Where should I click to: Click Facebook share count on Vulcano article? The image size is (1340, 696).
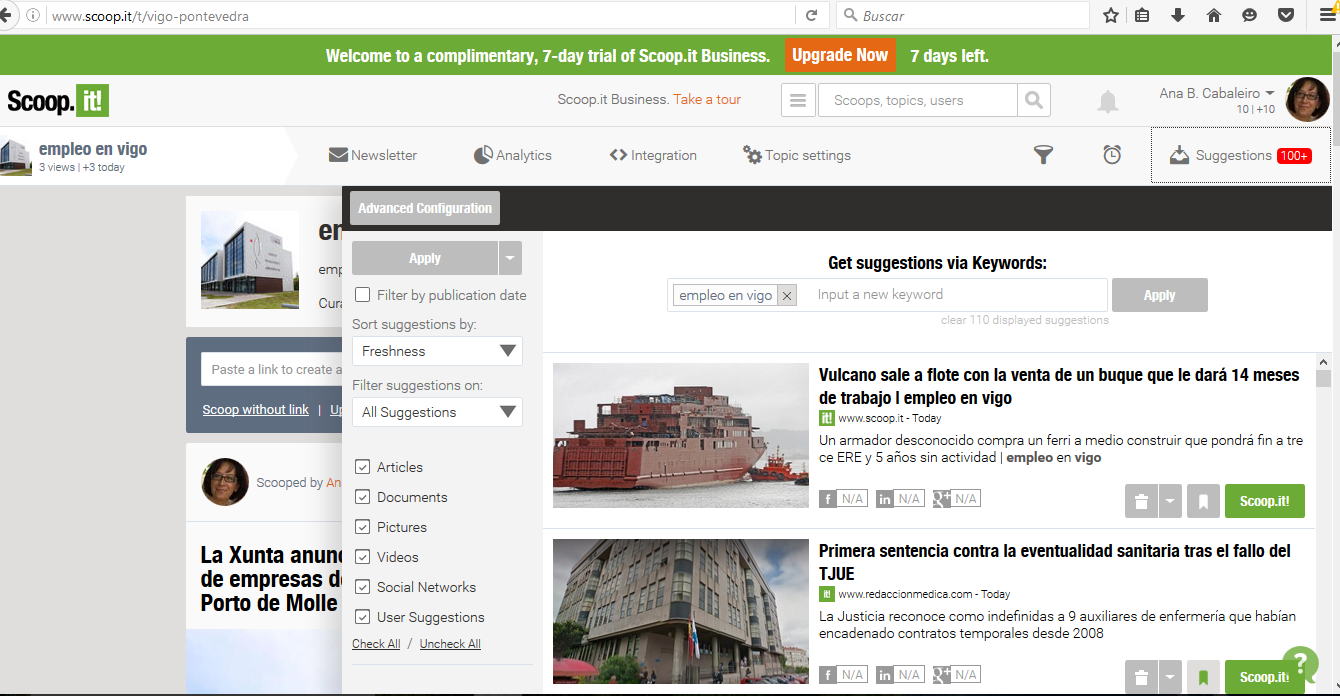pyautogui.click(x=843, y=499)
